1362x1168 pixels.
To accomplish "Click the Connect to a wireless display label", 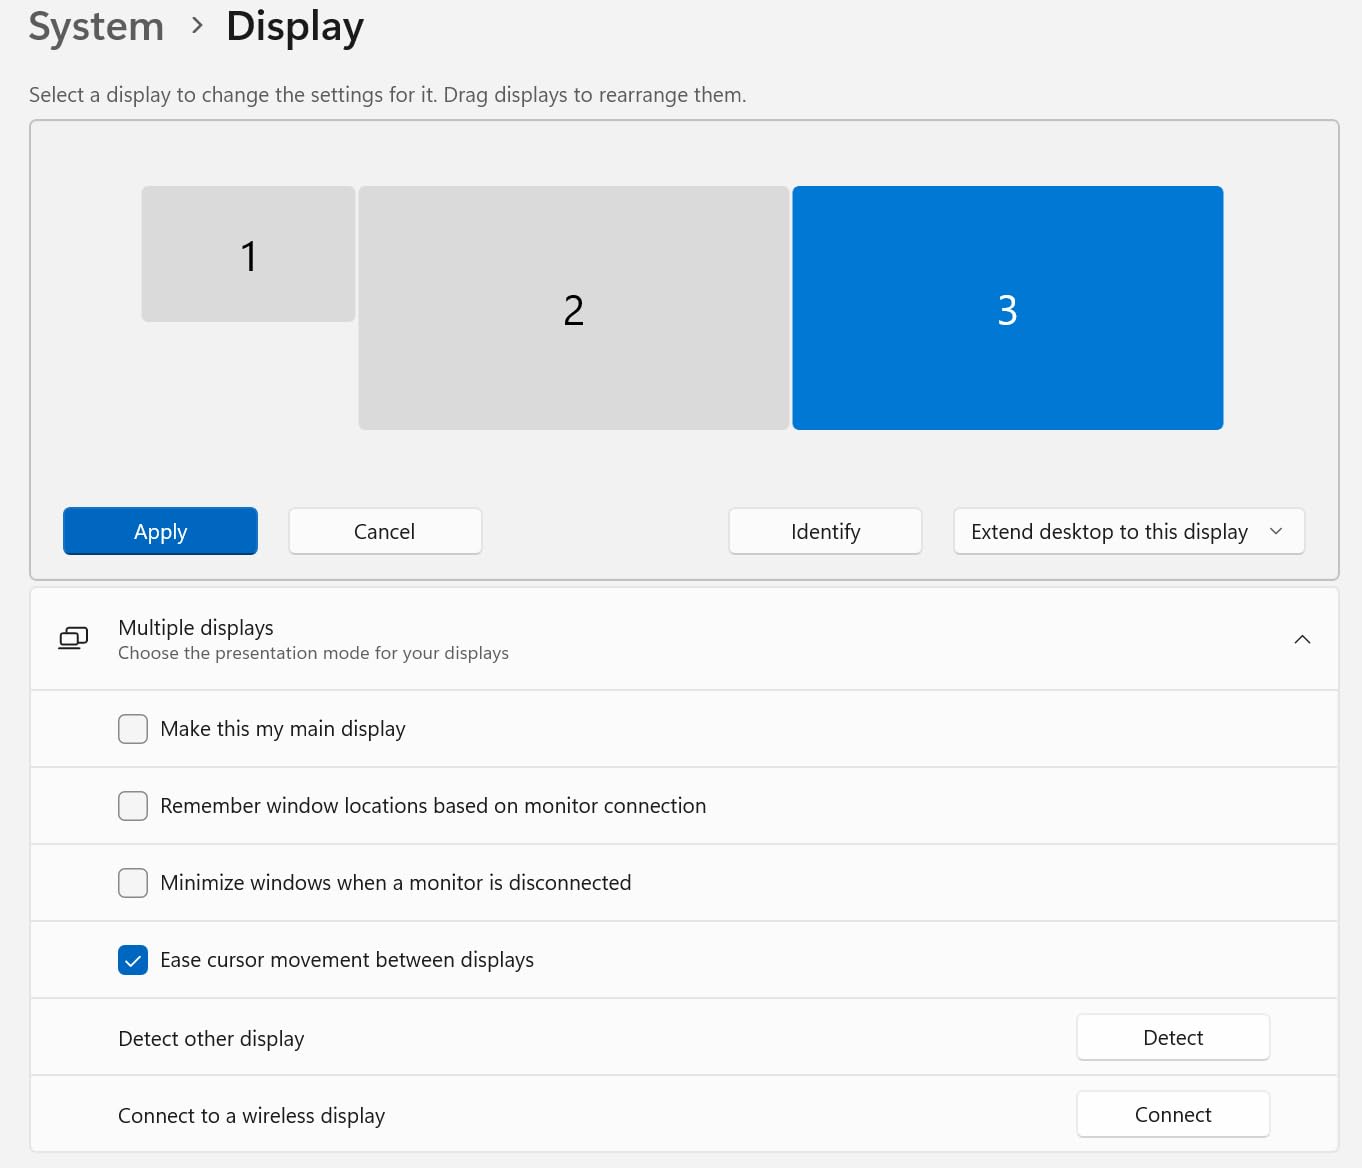I will tap(251, 1116).
